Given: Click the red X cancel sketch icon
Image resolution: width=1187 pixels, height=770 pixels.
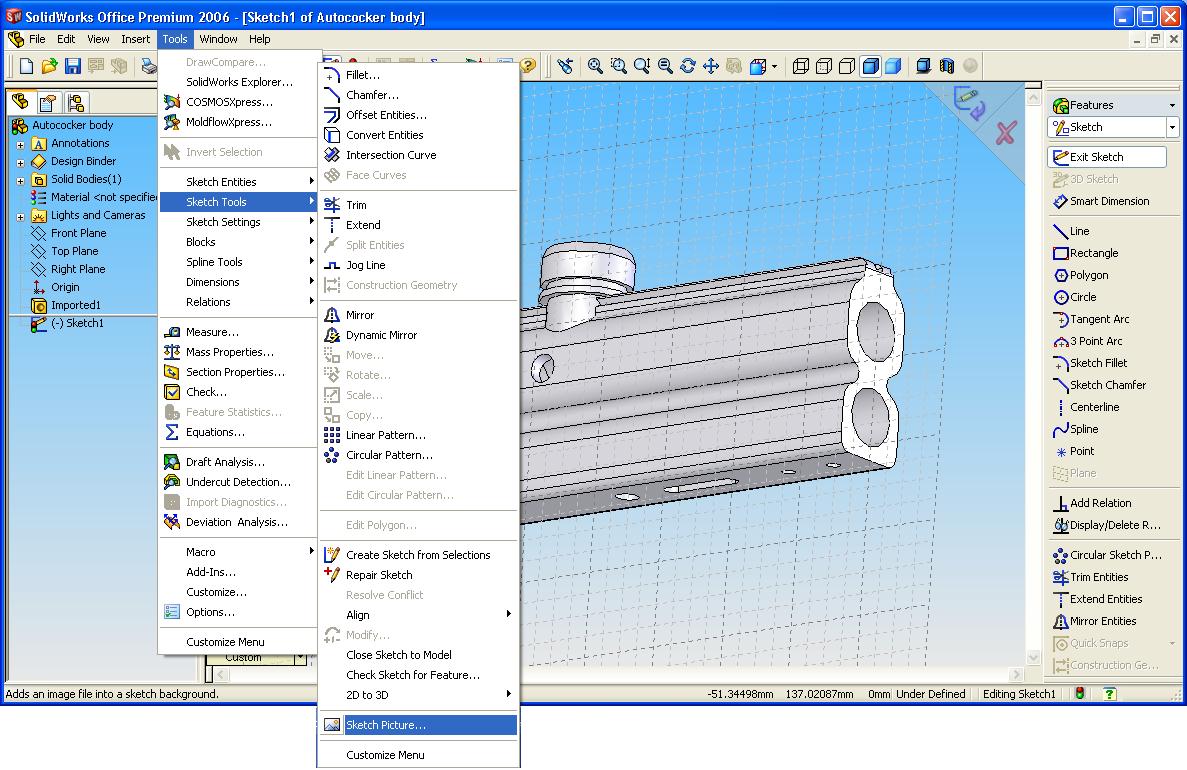Looking at the screenshot, I should point(1005,133).
